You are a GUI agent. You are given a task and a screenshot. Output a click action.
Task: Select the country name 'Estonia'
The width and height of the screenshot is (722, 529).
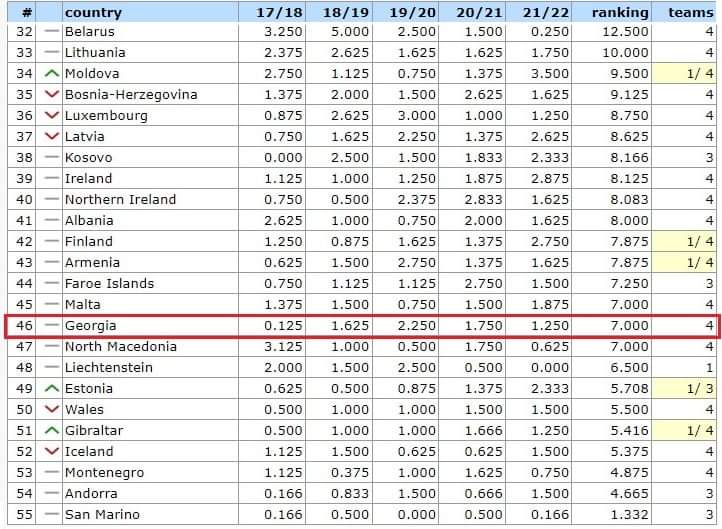tap(89, 388)
